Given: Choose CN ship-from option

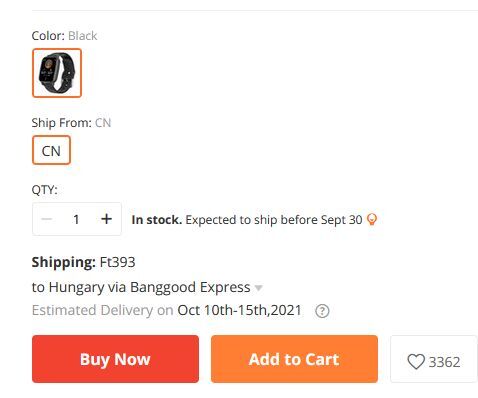Looking at the screenshot, I should pos(51,150).
